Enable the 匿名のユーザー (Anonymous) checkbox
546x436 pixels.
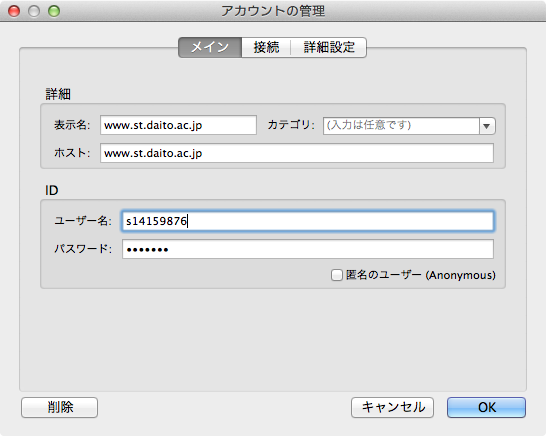coord(337,275)
